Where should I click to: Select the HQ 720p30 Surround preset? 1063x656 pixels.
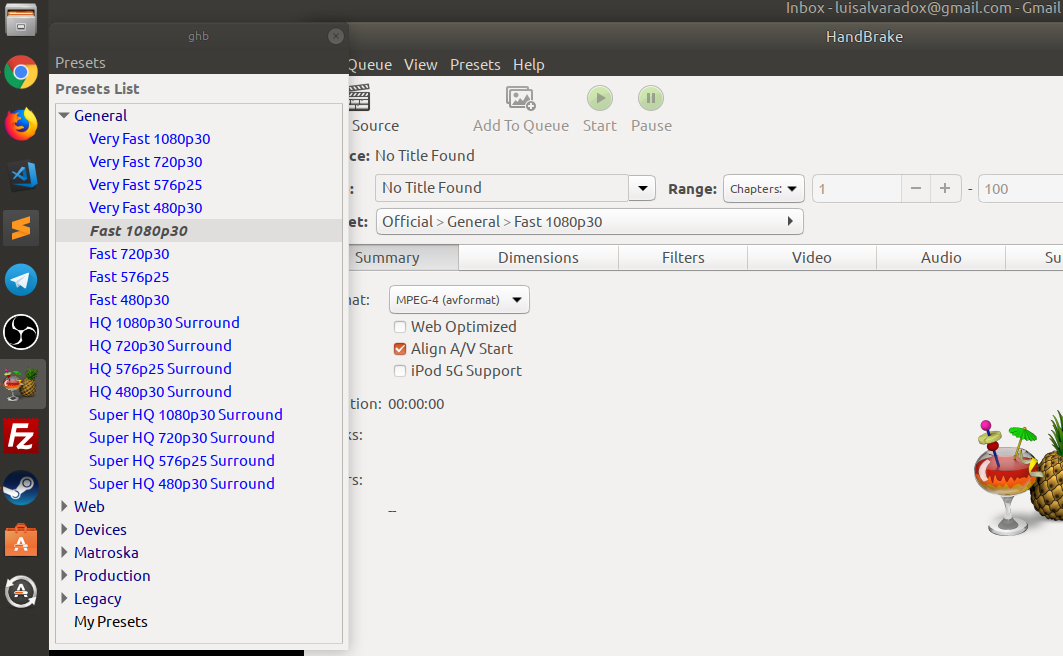160,346
